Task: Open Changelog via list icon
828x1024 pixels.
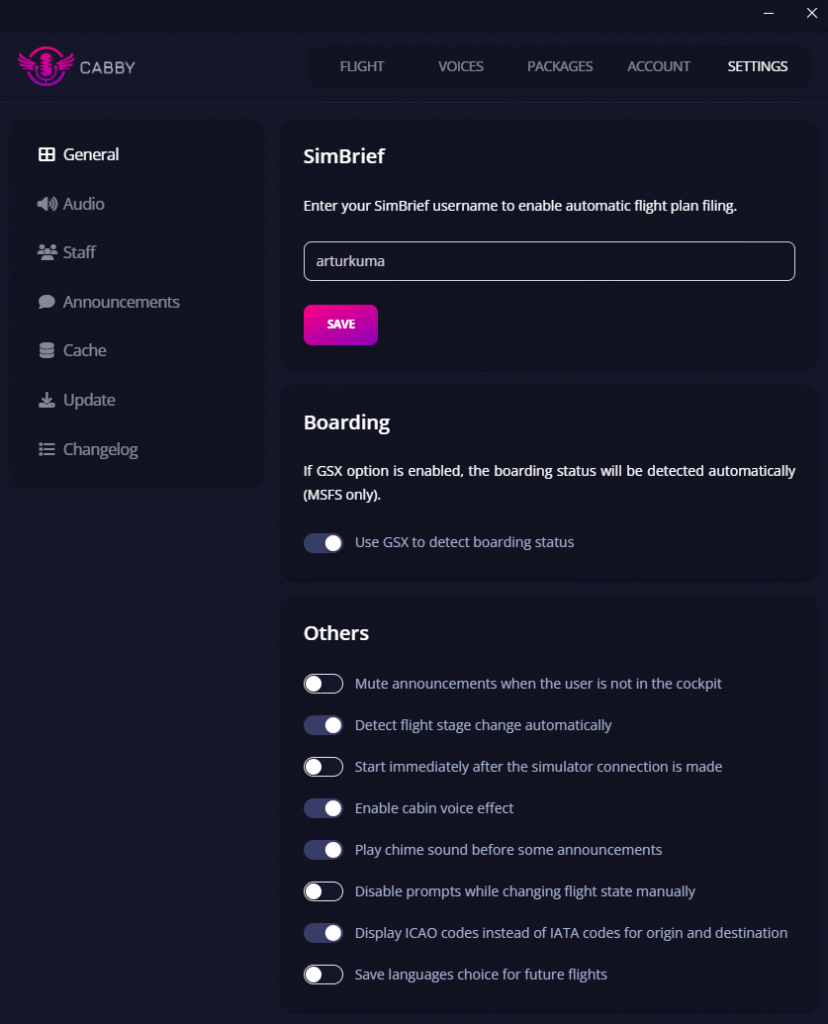Action: [46, 449]
